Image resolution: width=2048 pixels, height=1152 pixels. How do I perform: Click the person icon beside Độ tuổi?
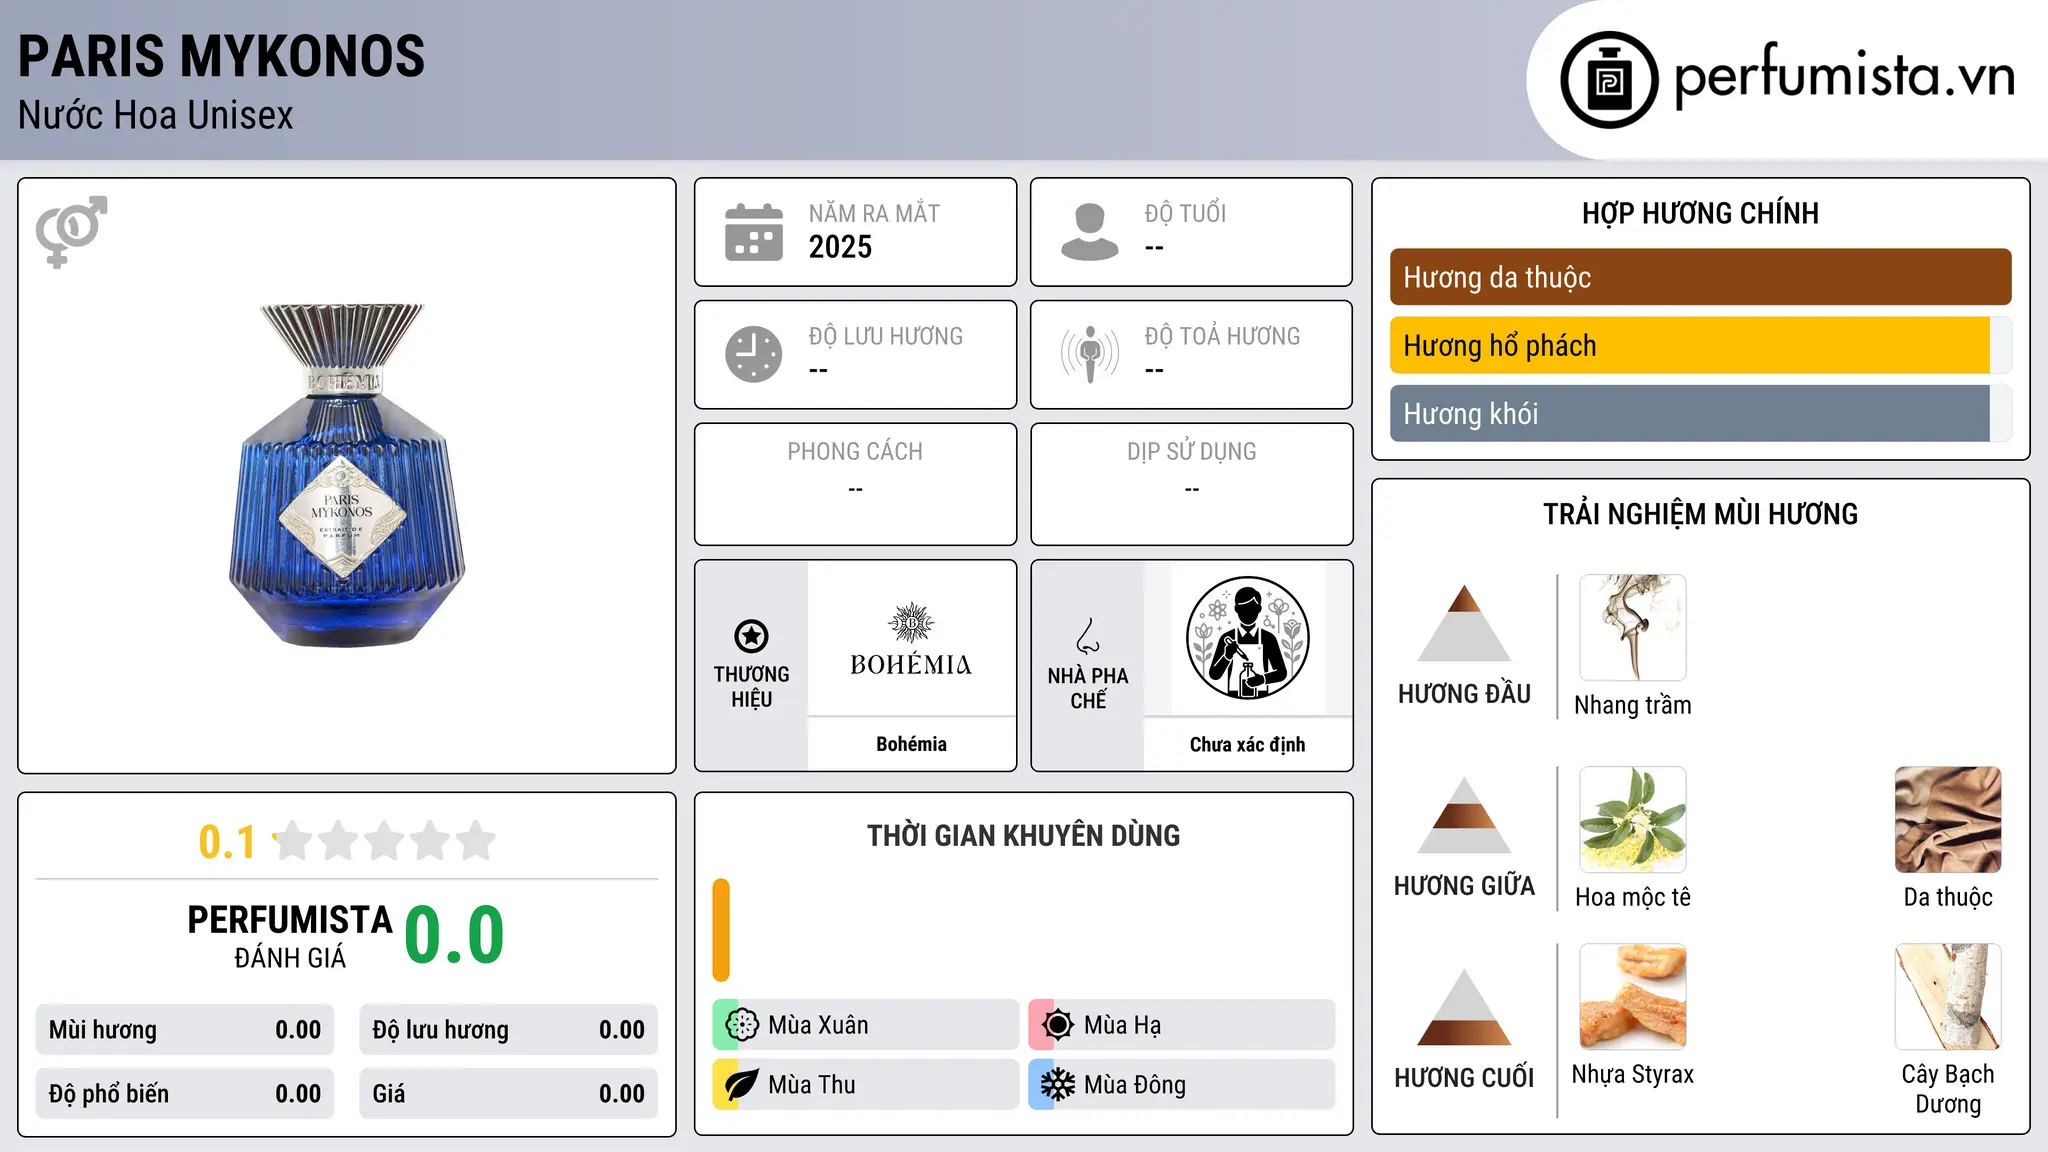[x=1090, y=232]
